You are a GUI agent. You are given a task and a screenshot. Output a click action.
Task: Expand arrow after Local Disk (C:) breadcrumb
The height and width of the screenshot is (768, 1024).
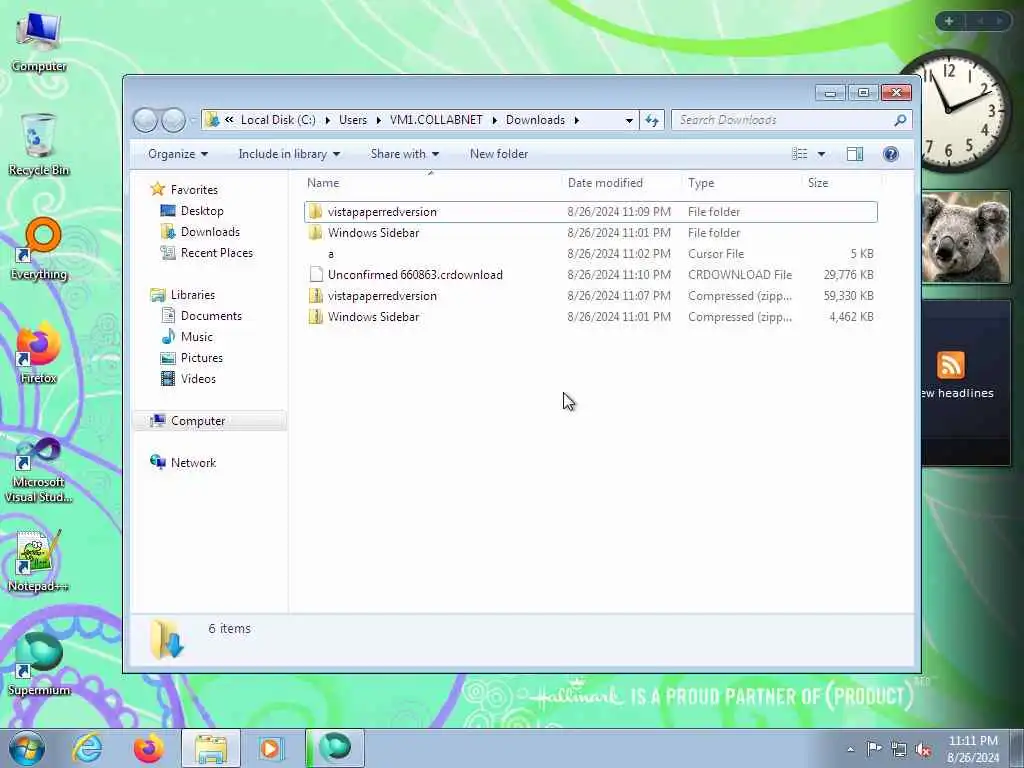pos(327,120)
